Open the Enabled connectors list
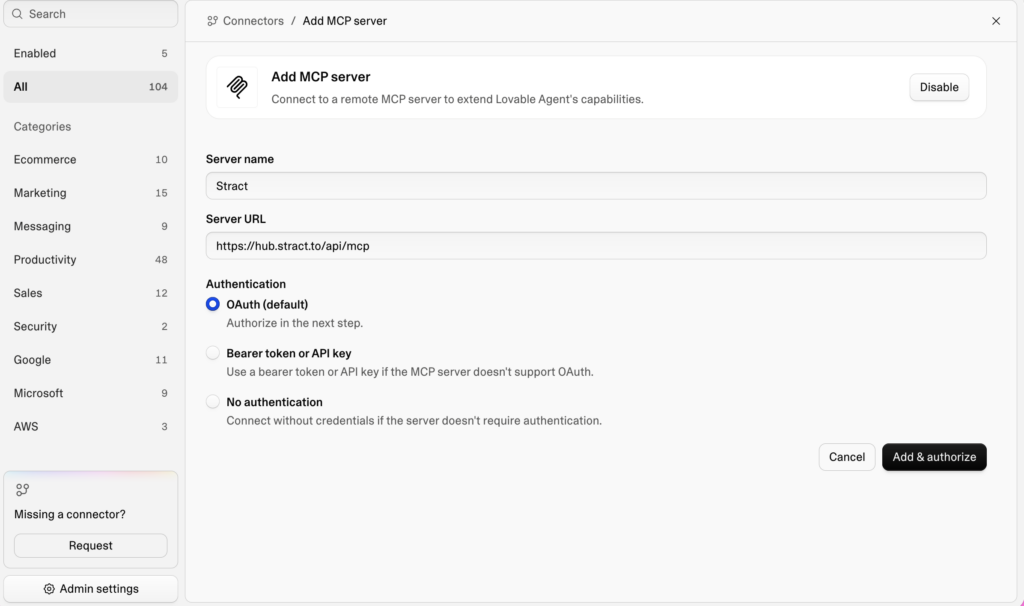1024x606 pixels. click(x=91, y=54)
